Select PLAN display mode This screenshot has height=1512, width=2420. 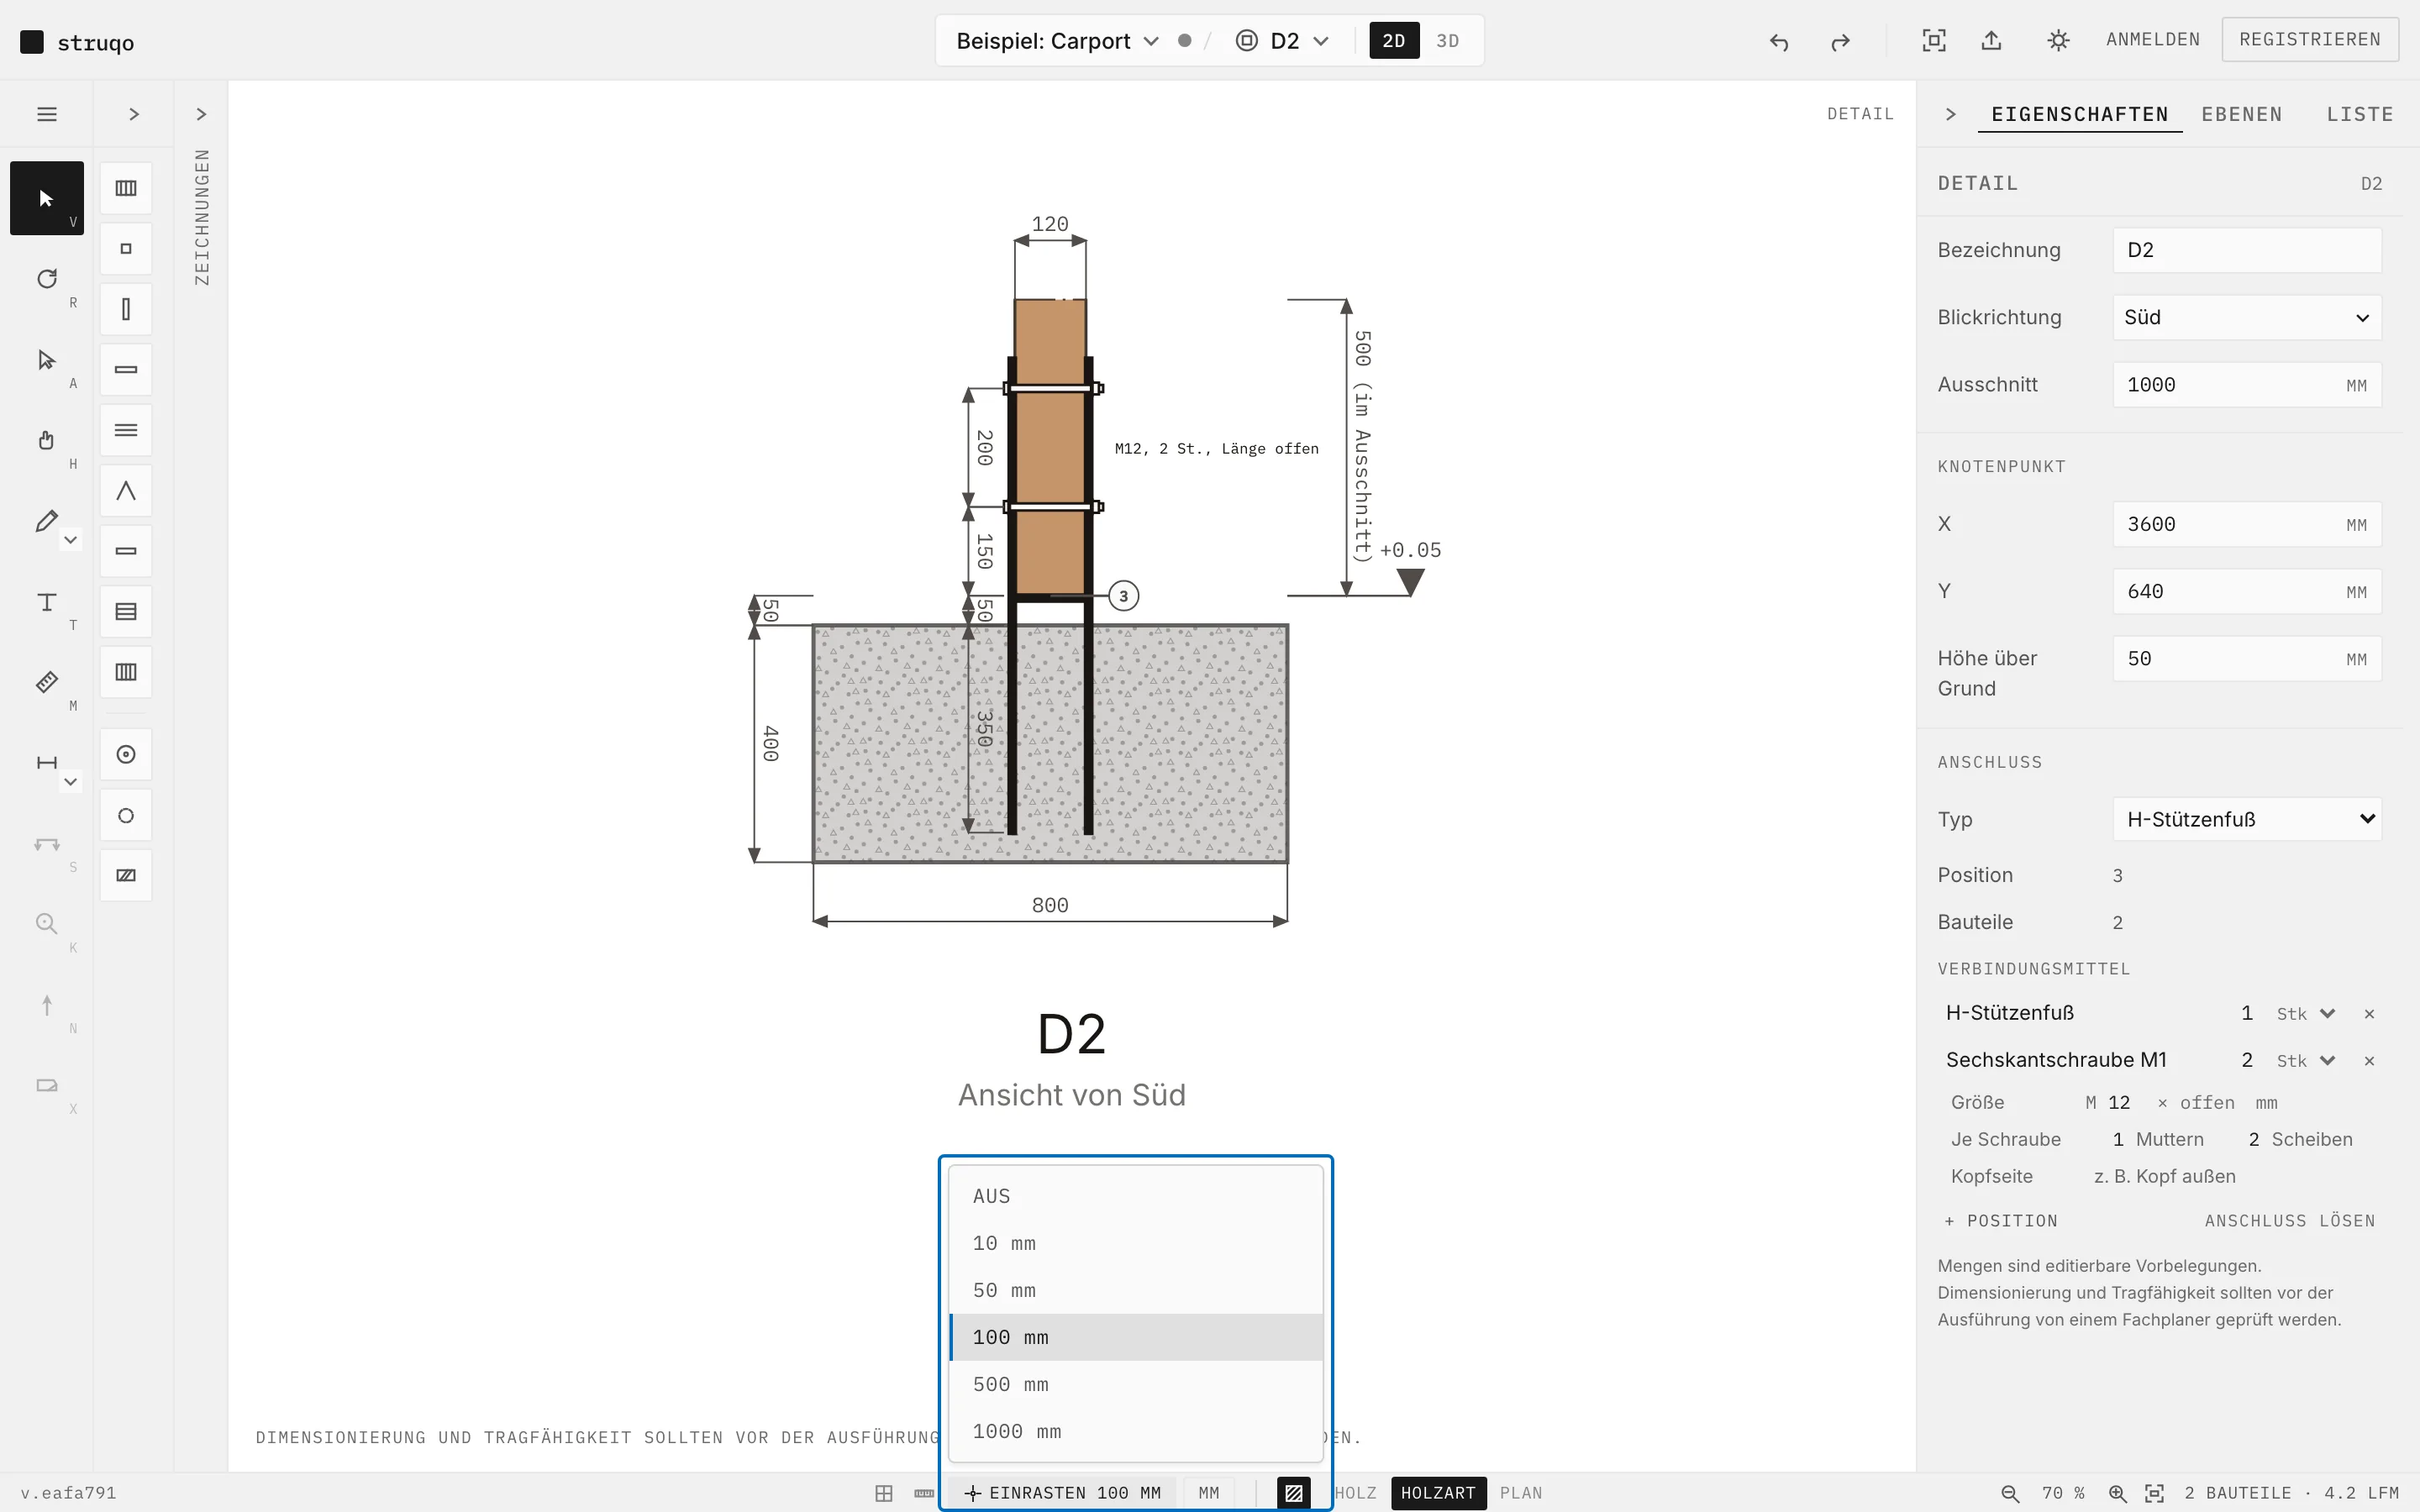[x=1521, y=1493]
